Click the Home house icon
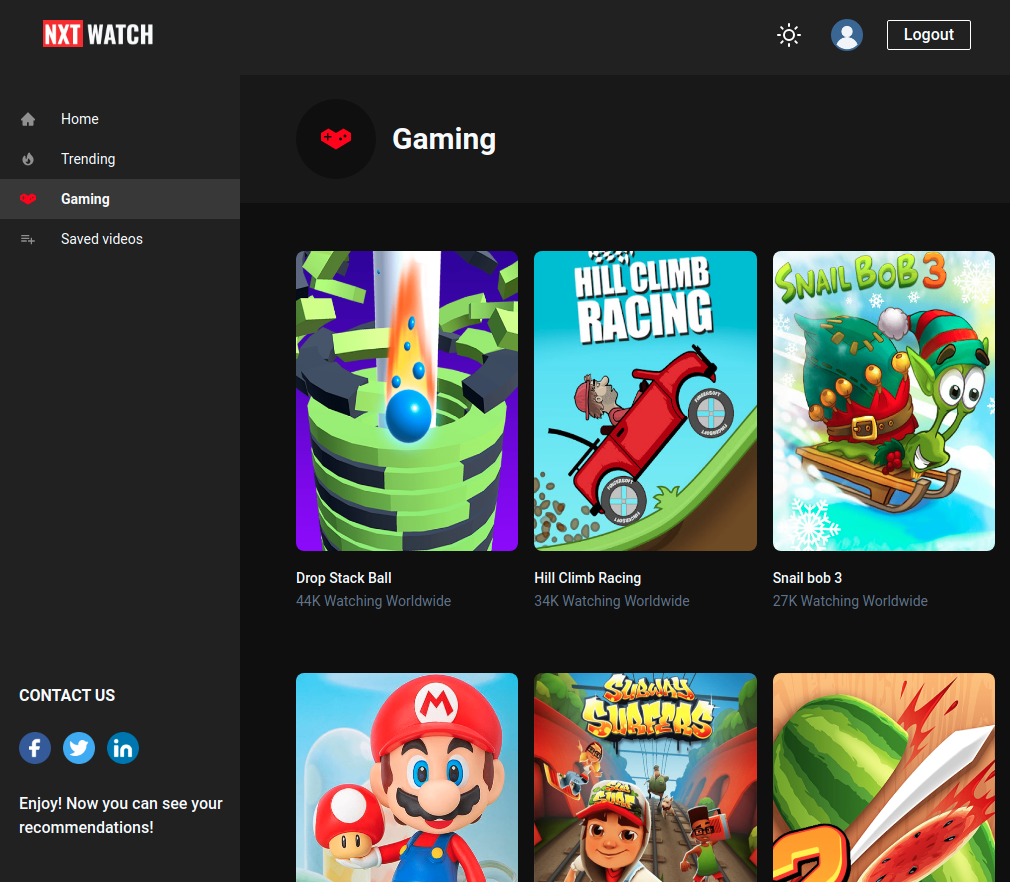 click(28, 119)
